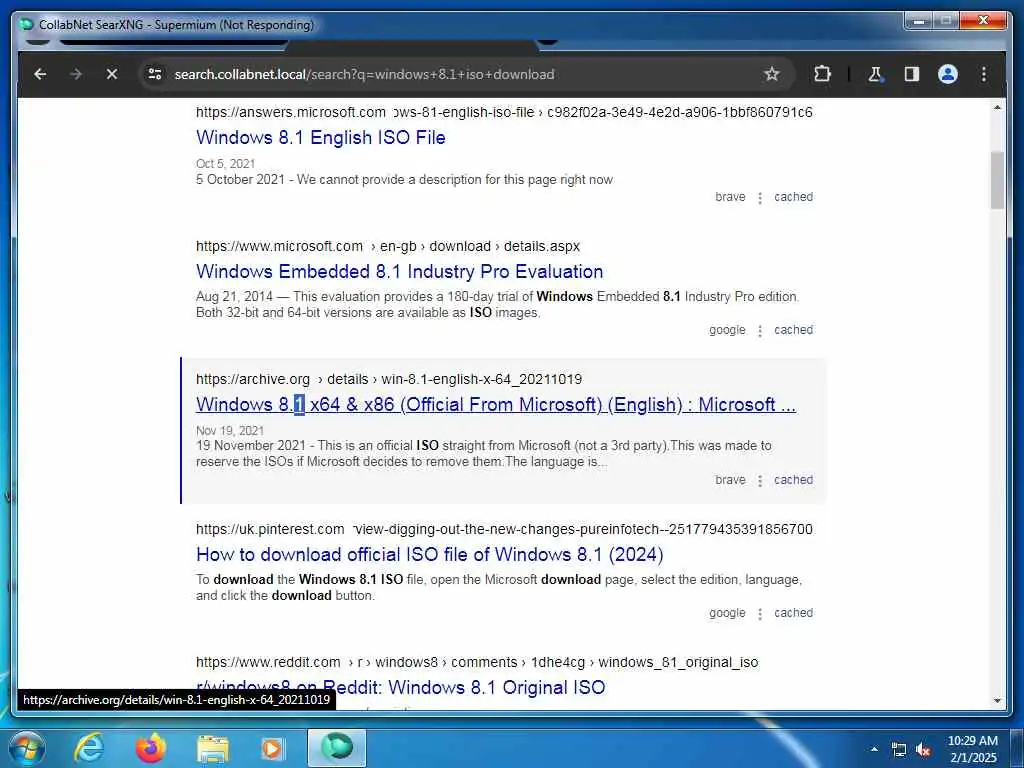Open the Windows Start menu
This screenshot has height=768, width=1024.
coord(27,748)
